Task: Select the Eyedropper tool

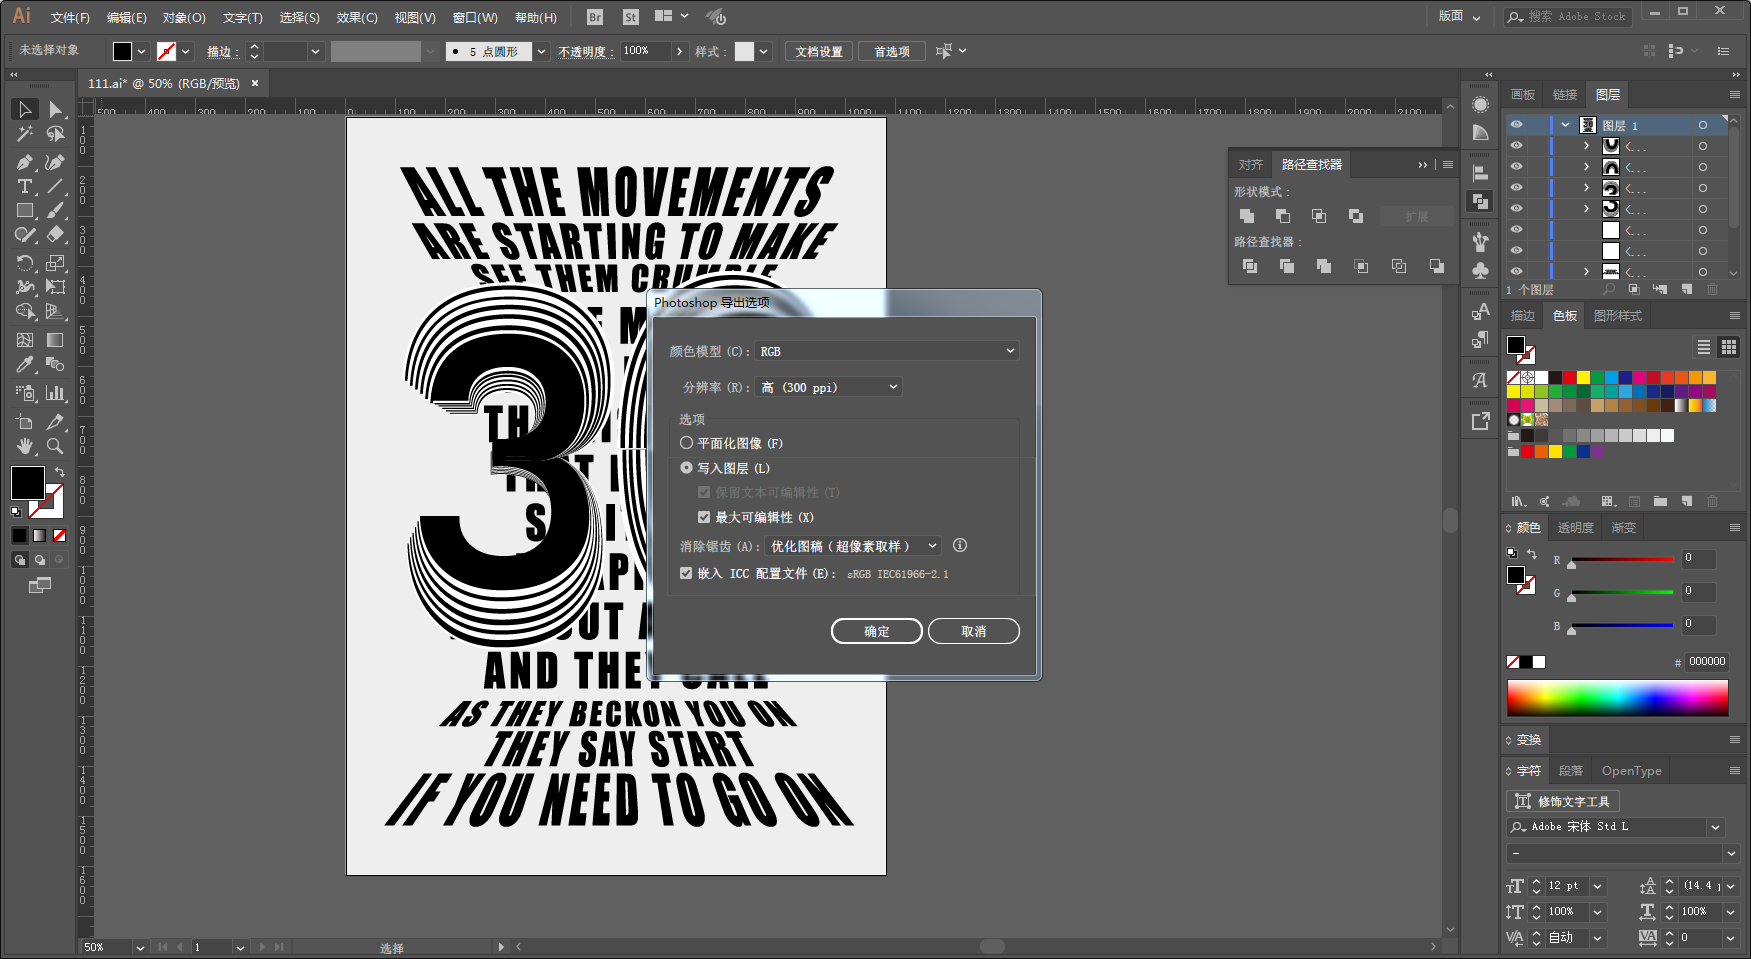Action: [25, 365]
